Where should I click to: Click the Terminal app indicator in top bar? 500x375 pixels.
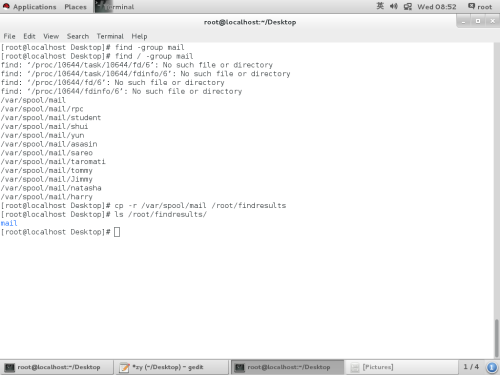pos(115,7)
